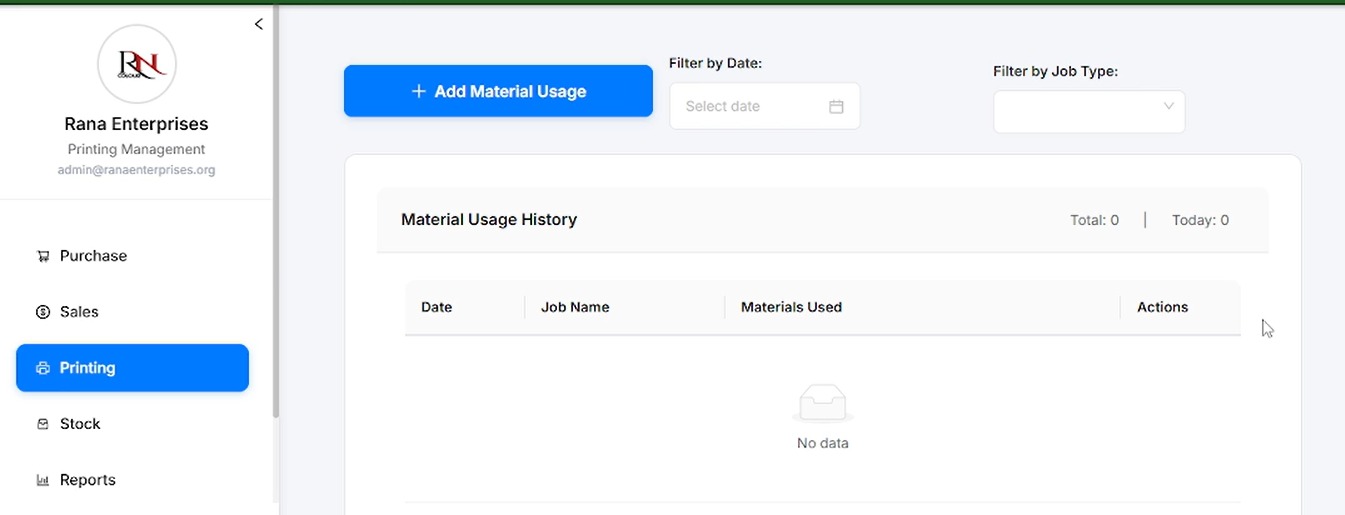1345x515 pixels.
Task: Select the Printing menu item
Action: (132, 368)
